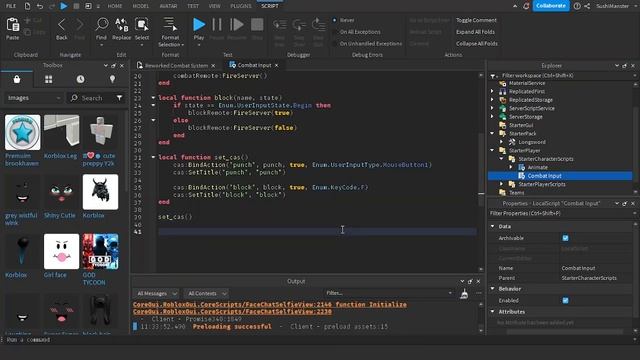Screen dimensions: 640x360
Task: Click Collapse All Folds
Action: 477,44
